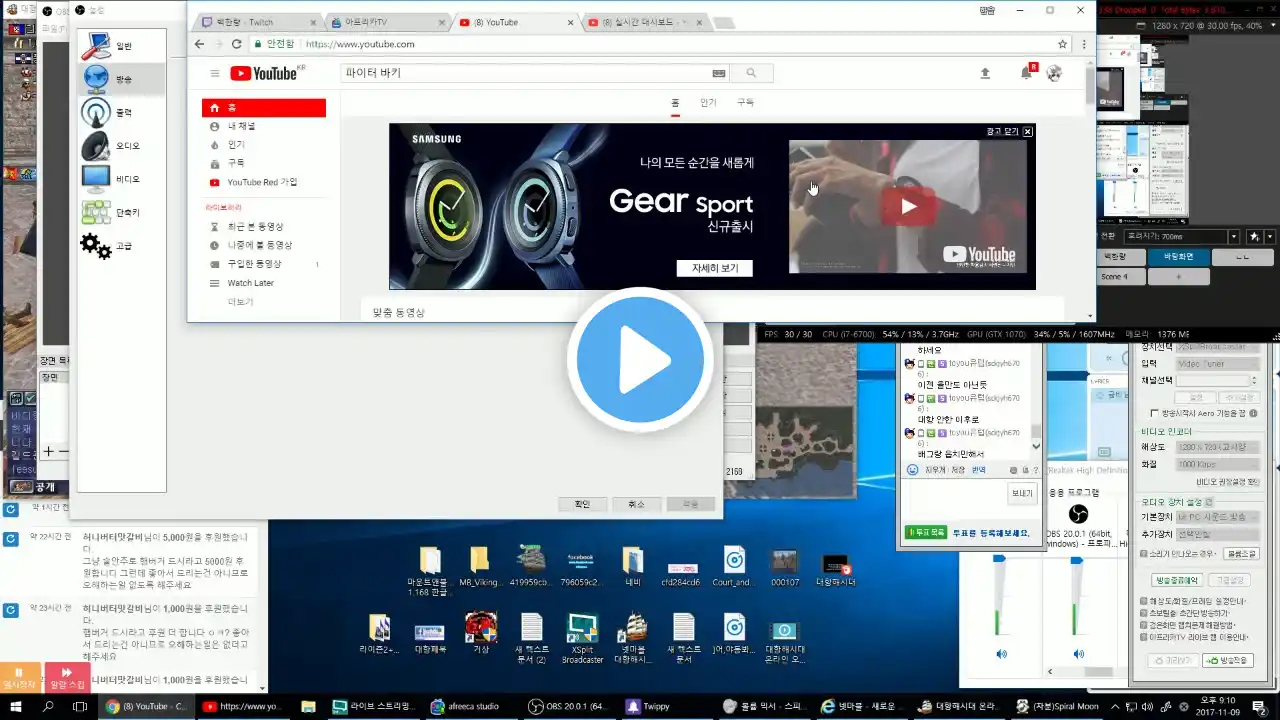The height and width of the screenshot is (720, 1280).
Task: Mute the left volume mixer speaker icon
Action: tap(1001, 654)
